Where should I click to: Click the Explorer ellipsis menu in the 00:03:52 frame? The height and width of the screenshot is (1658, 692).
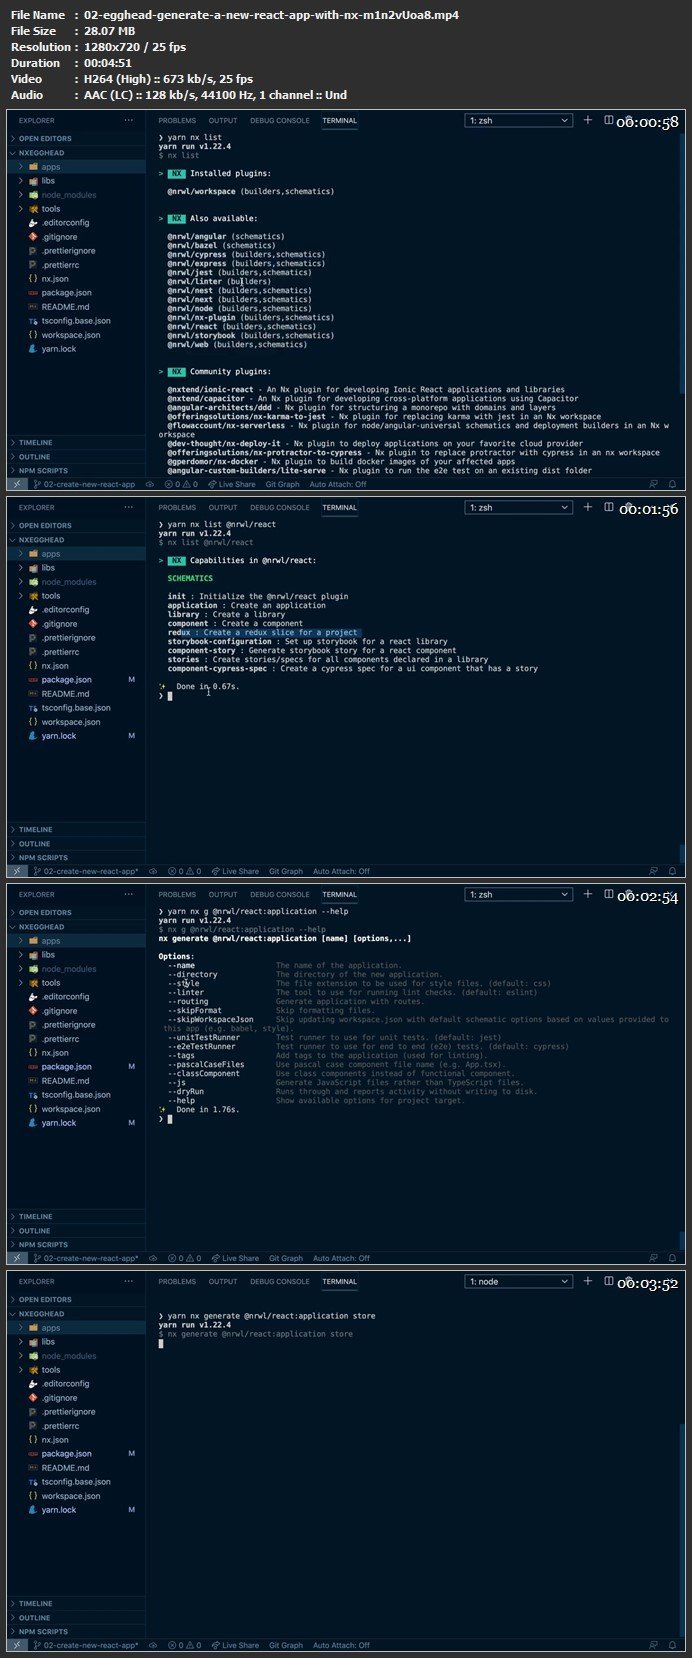point(128,1281)
